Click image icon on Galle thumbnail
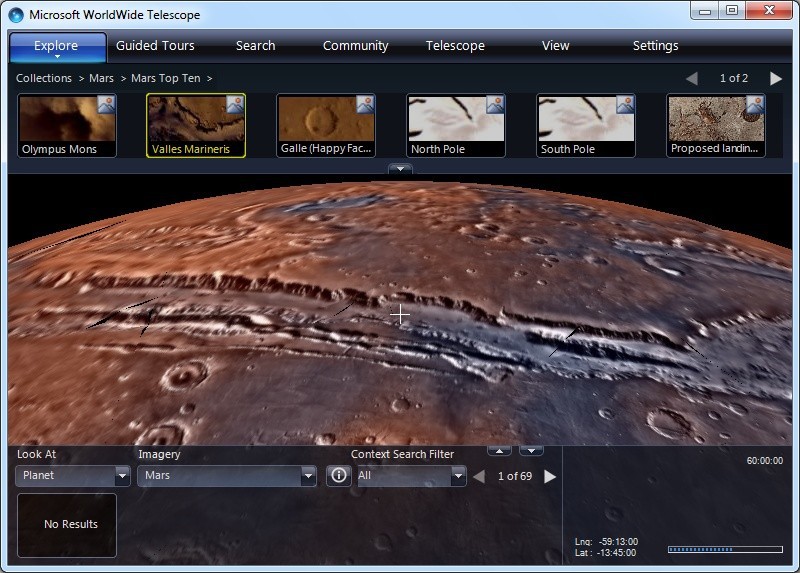Screen dimensions: 800x573 click(x=365, y=105)
